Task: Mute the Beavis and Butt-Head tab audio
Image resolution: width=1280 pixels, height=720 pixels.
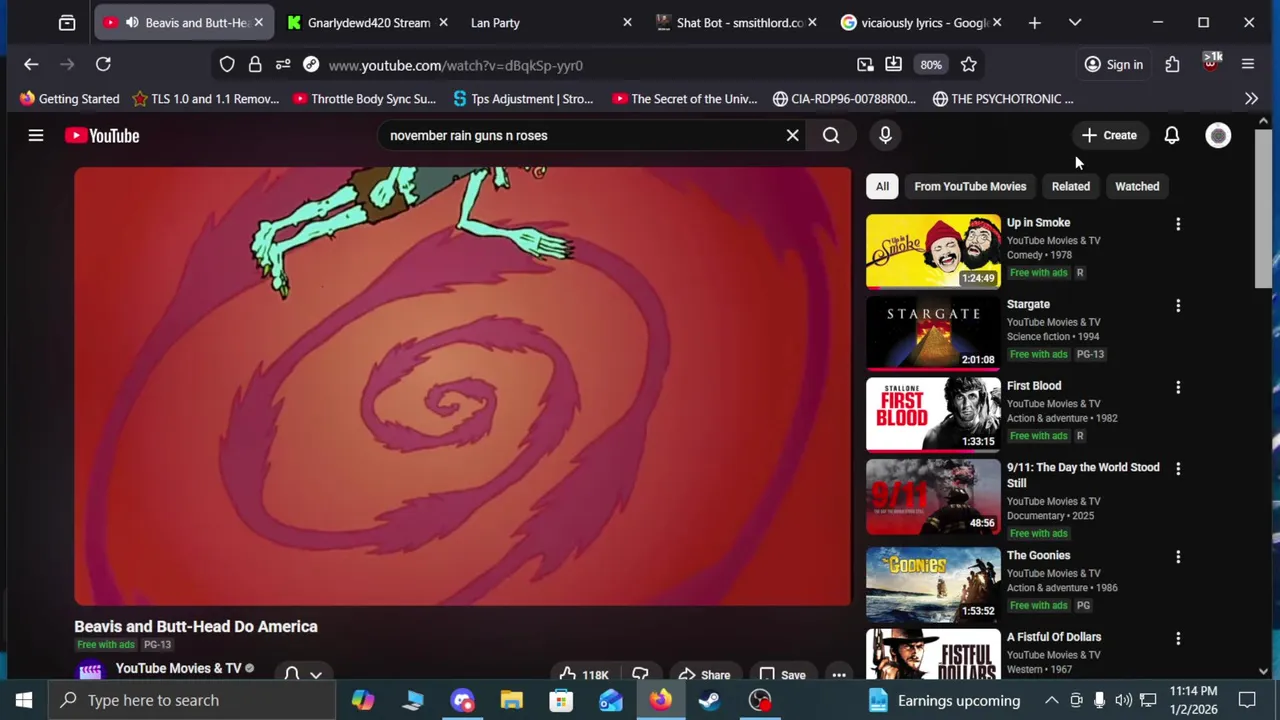Action: pos(132,22)
